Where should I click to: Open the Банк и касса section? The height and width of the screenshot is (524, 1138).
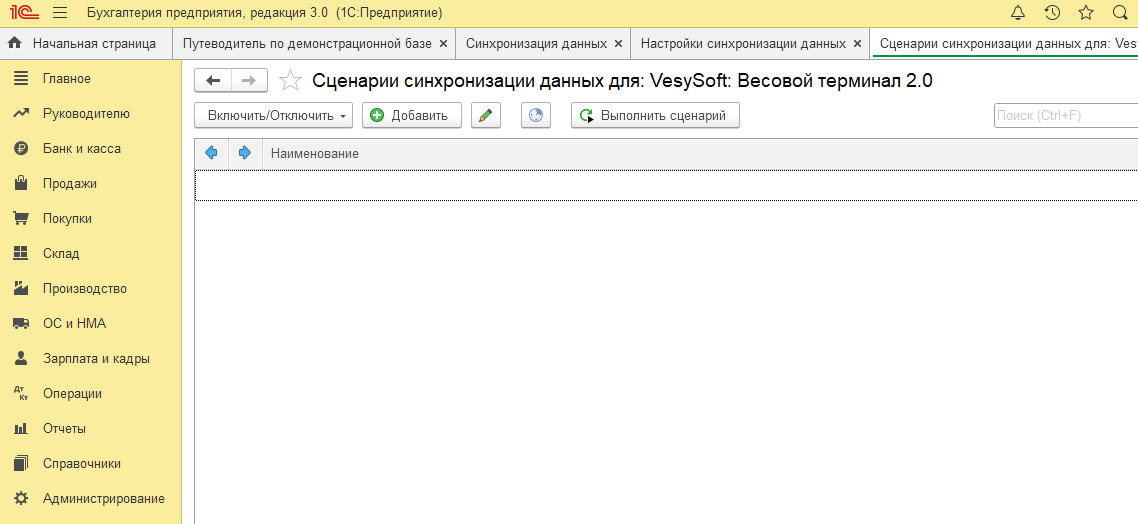(x=81, y=149)
